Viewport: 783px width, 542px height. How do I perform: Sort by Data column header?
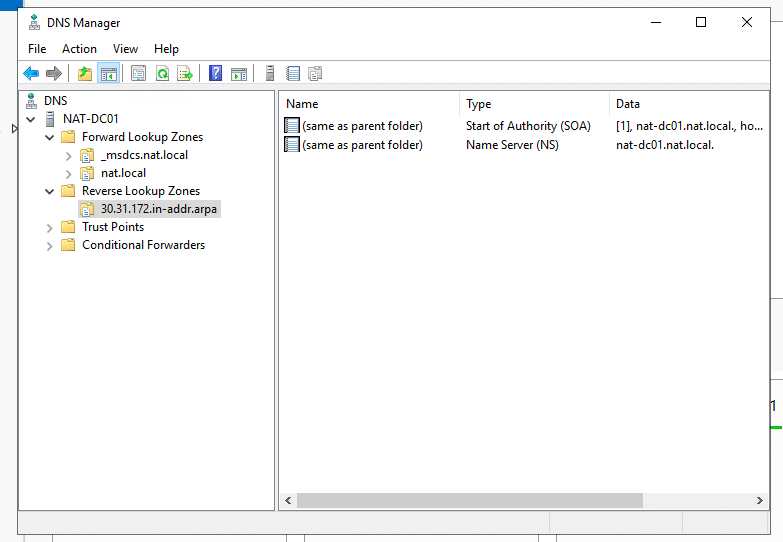click(x=689, y=104)
